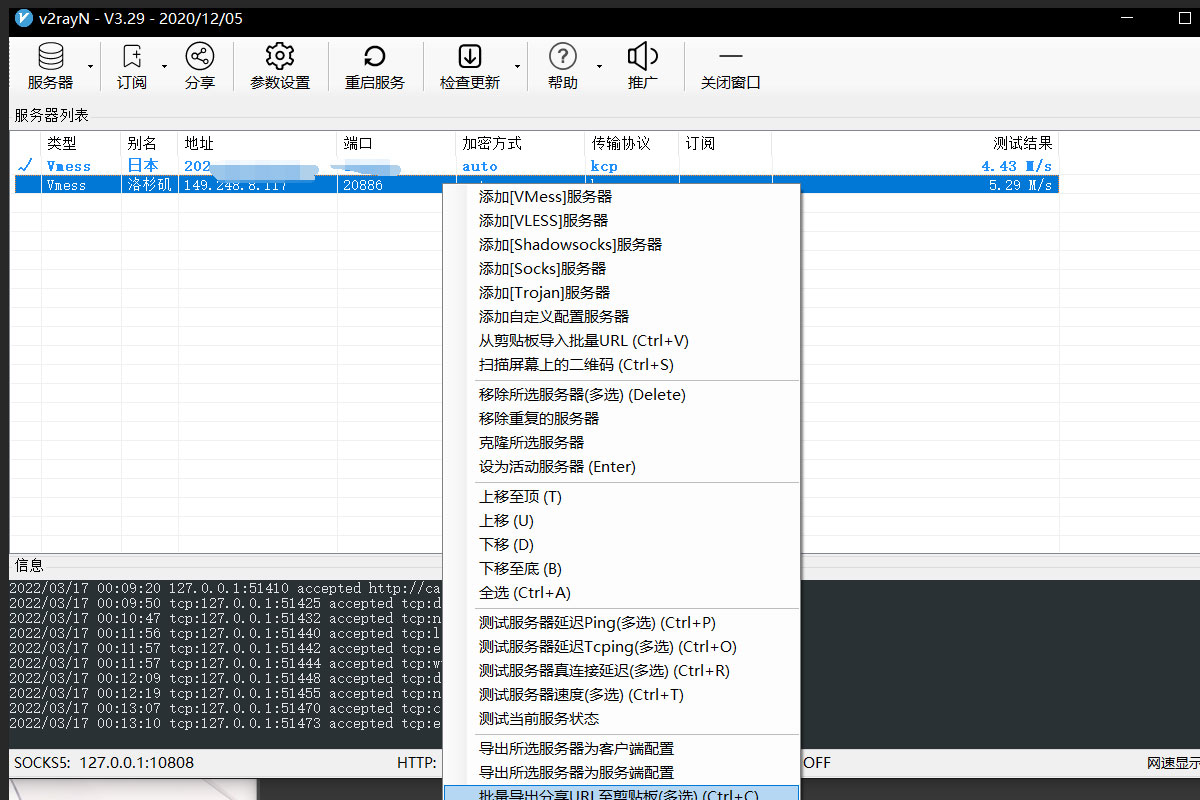Click port cell 20886

[x=363, y=185]
